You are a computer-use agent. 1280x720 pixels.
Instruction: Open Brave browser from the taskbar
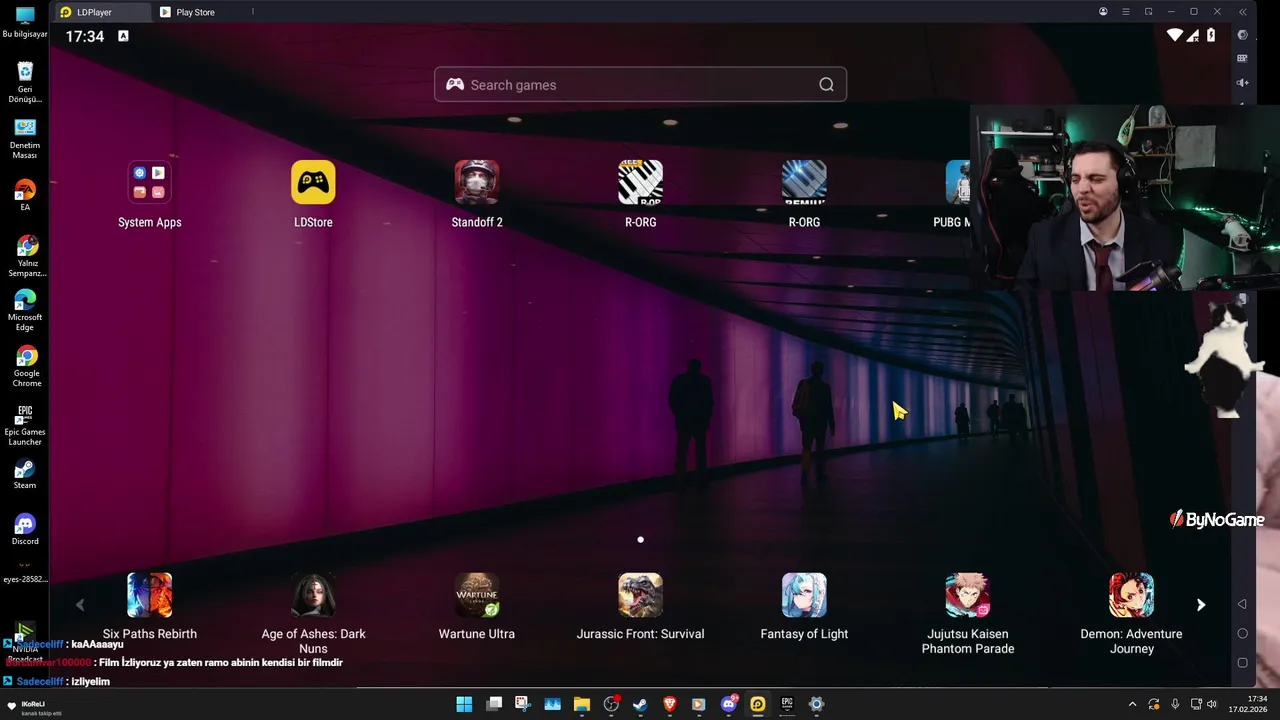(670, 704)
